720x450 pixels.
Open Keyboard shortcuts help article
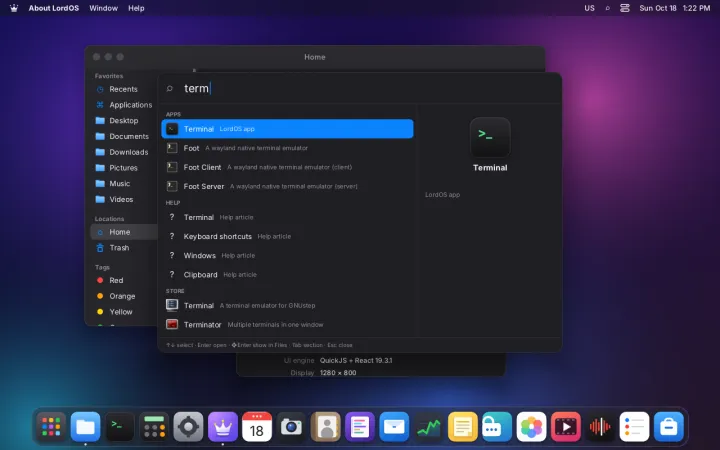click(x=287, y=236)
